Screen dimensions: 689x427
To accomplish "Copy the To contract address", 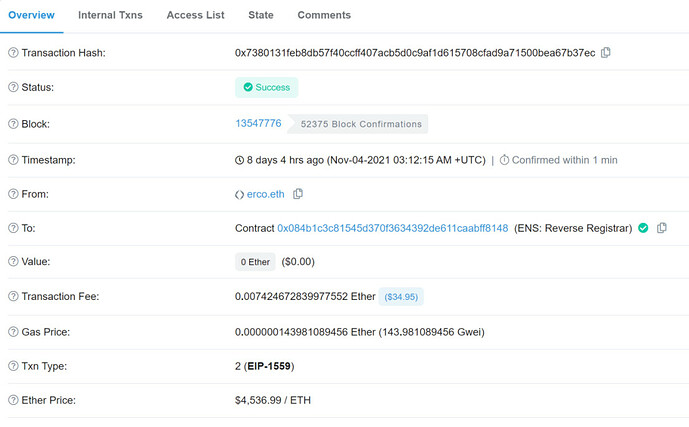I will tap(661, 228).
